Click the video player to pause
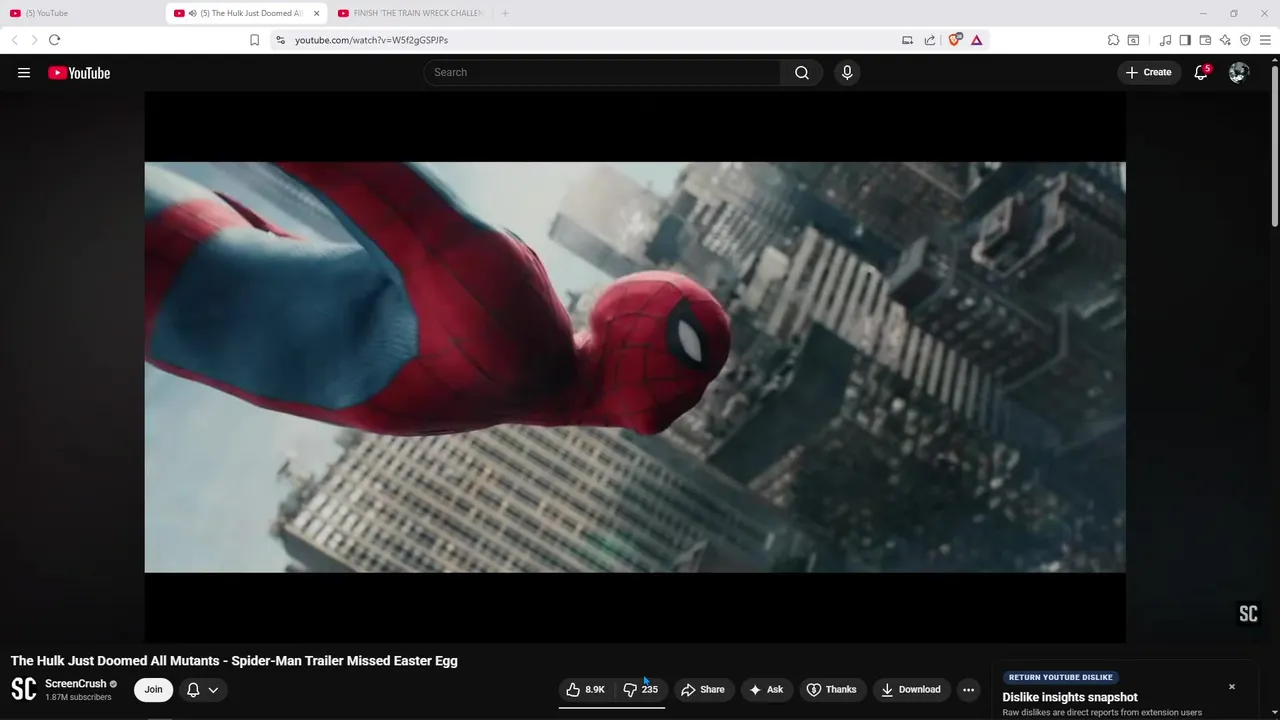The height and width of the screenshot is (720, 1280). (635, 367)
